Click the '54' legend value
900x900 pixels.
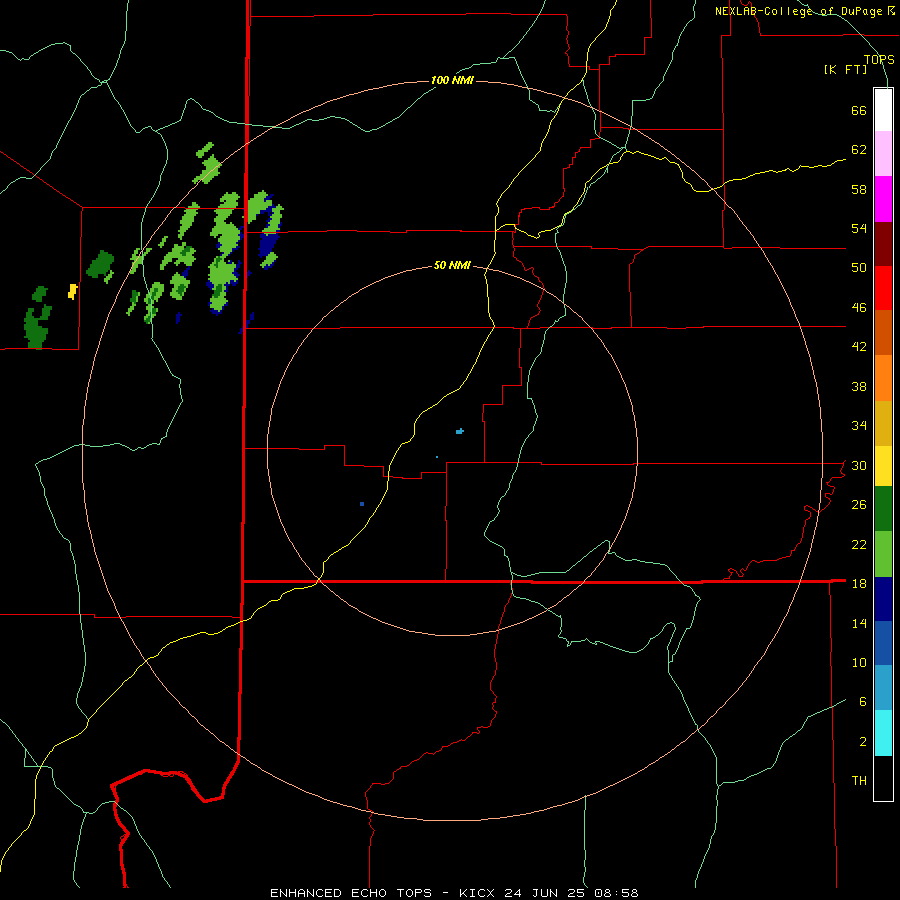(x=859, y=228)
